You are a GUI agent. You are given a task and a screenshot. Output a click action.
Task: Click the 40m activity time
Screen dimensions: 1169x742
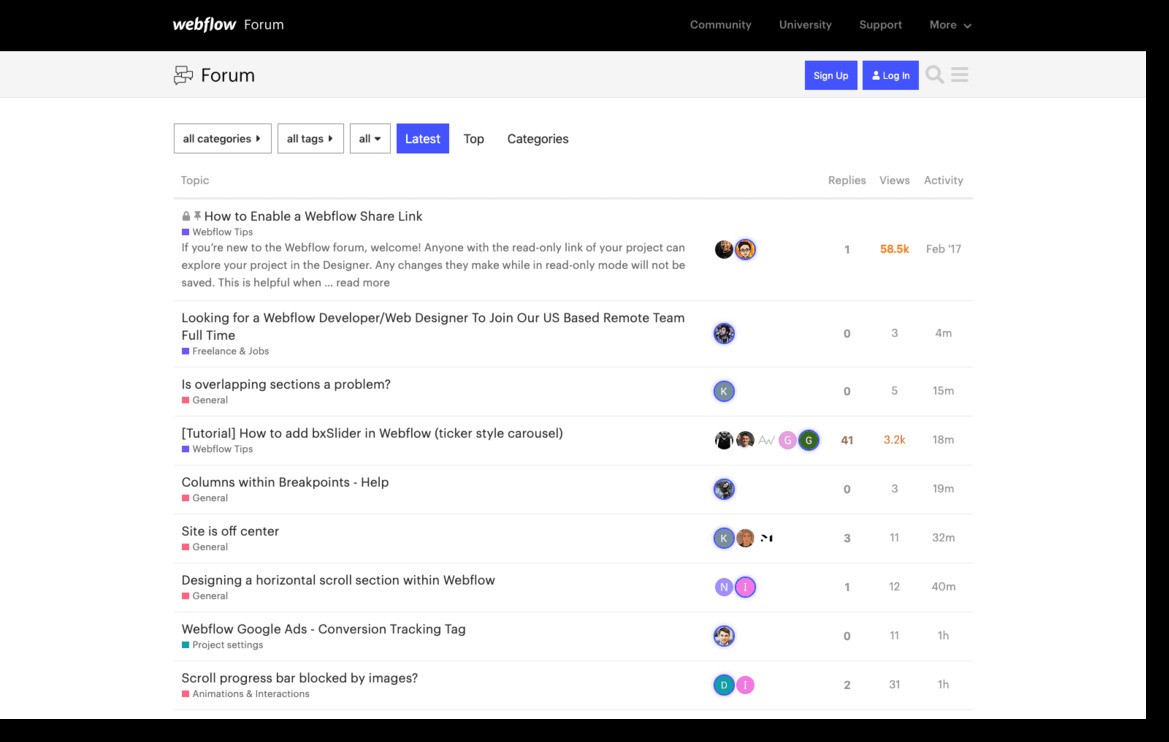click(943, 587)
